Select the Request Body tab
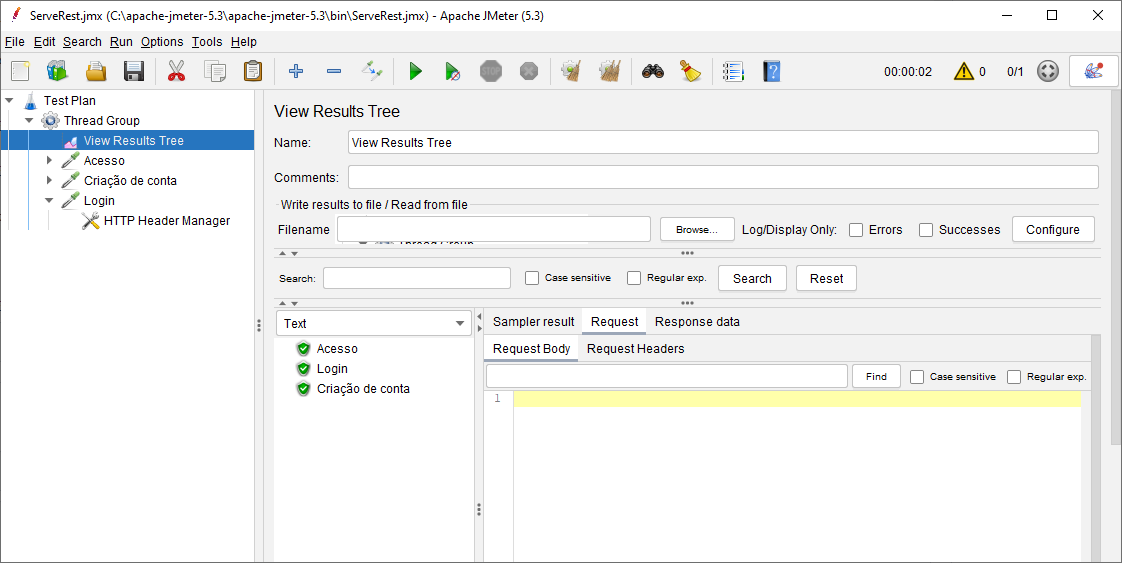Viewport: 1122px width, 563px height. point(532,349)
